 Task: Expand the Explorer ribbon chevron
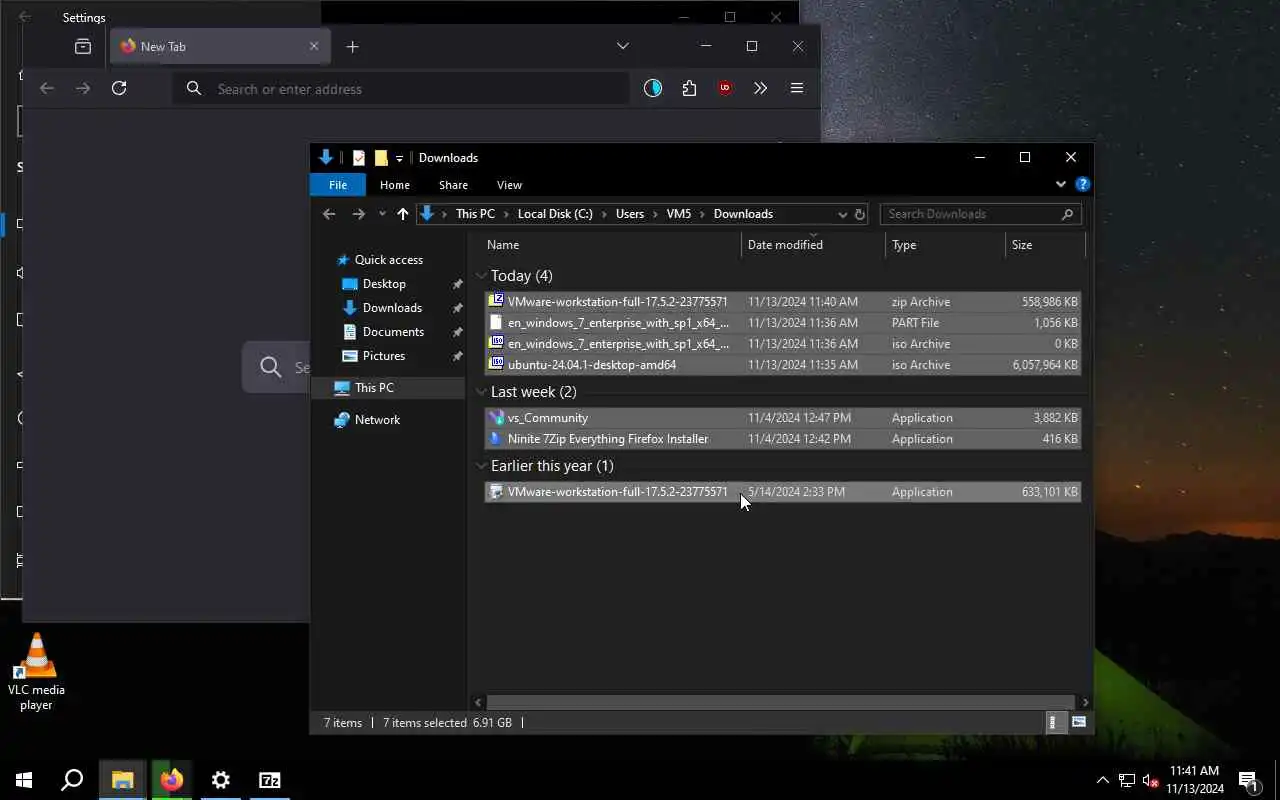(1061, 184)
